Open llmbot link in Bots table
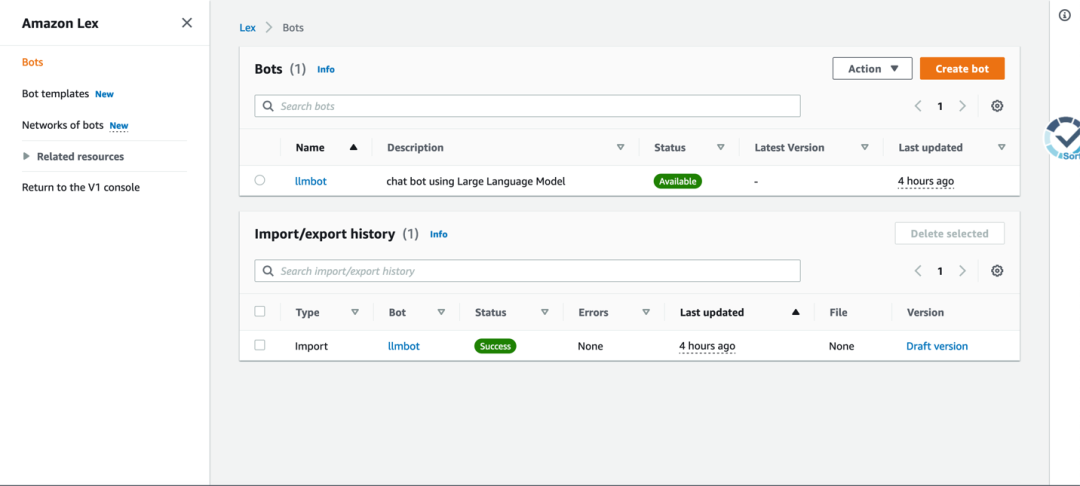Viewport: 1080px width, 486px height. click(311, 181)
